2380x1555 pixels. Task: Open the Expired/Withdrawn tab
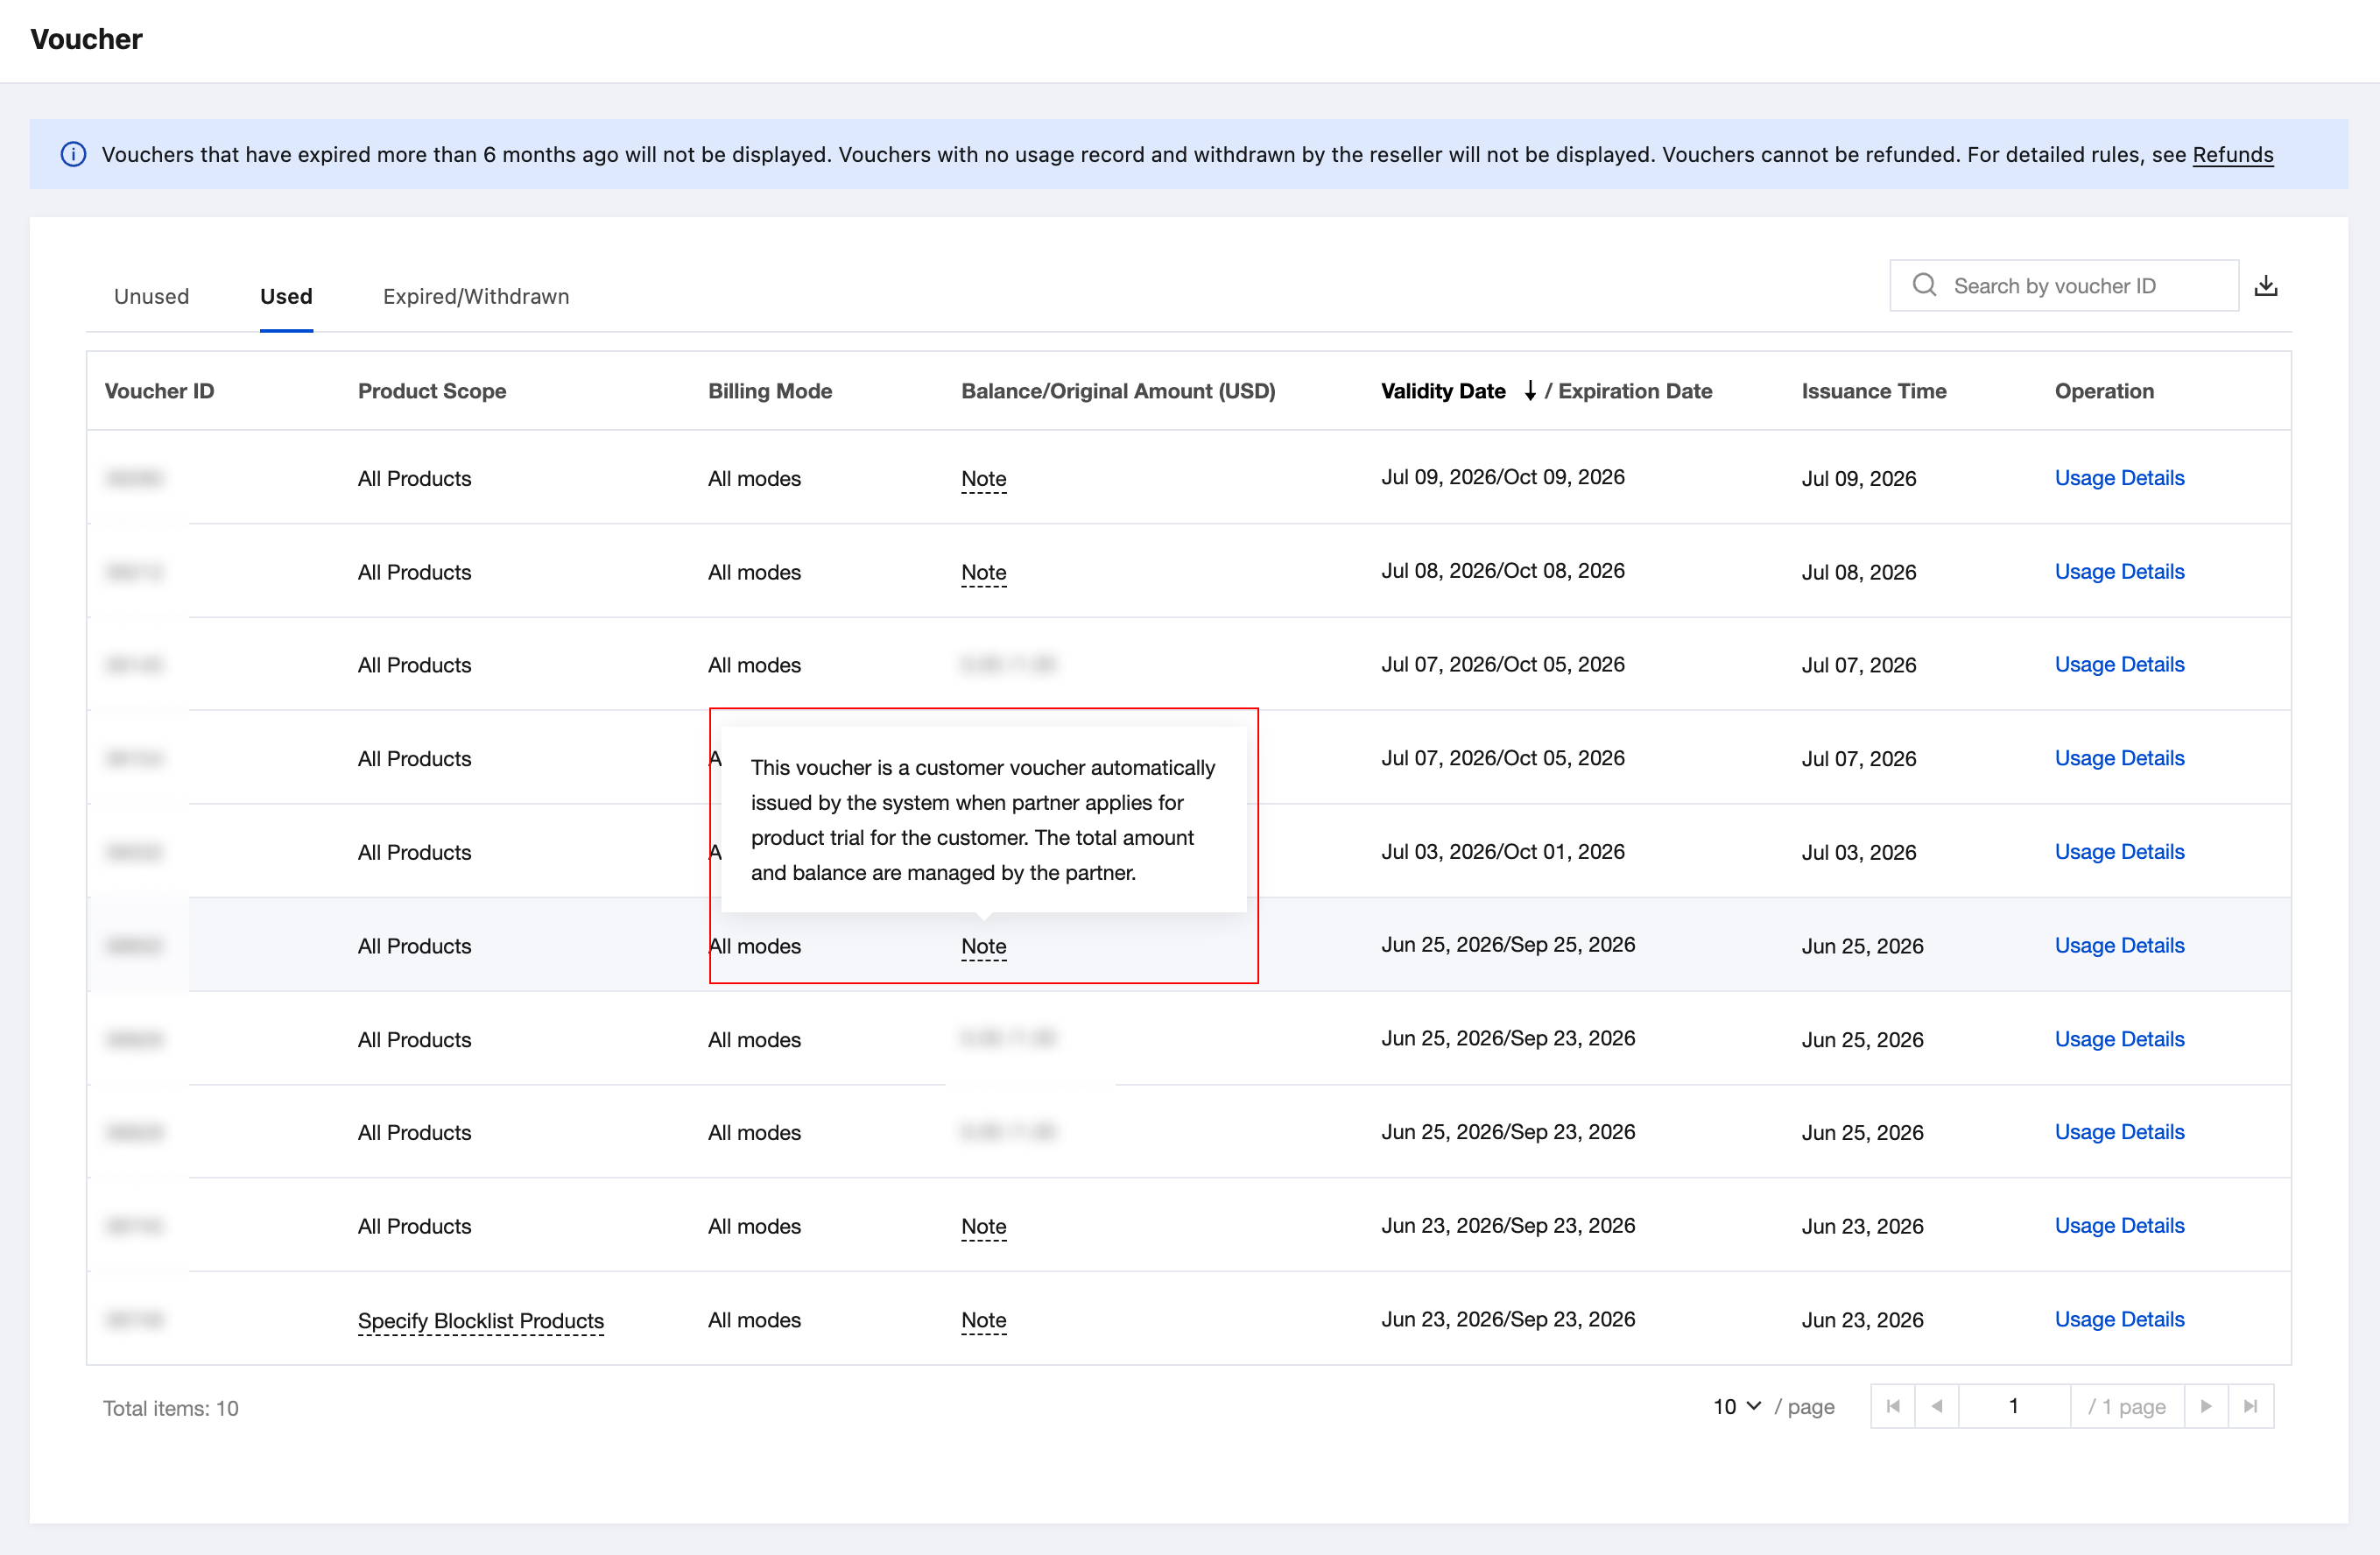(x=476, y=296)
